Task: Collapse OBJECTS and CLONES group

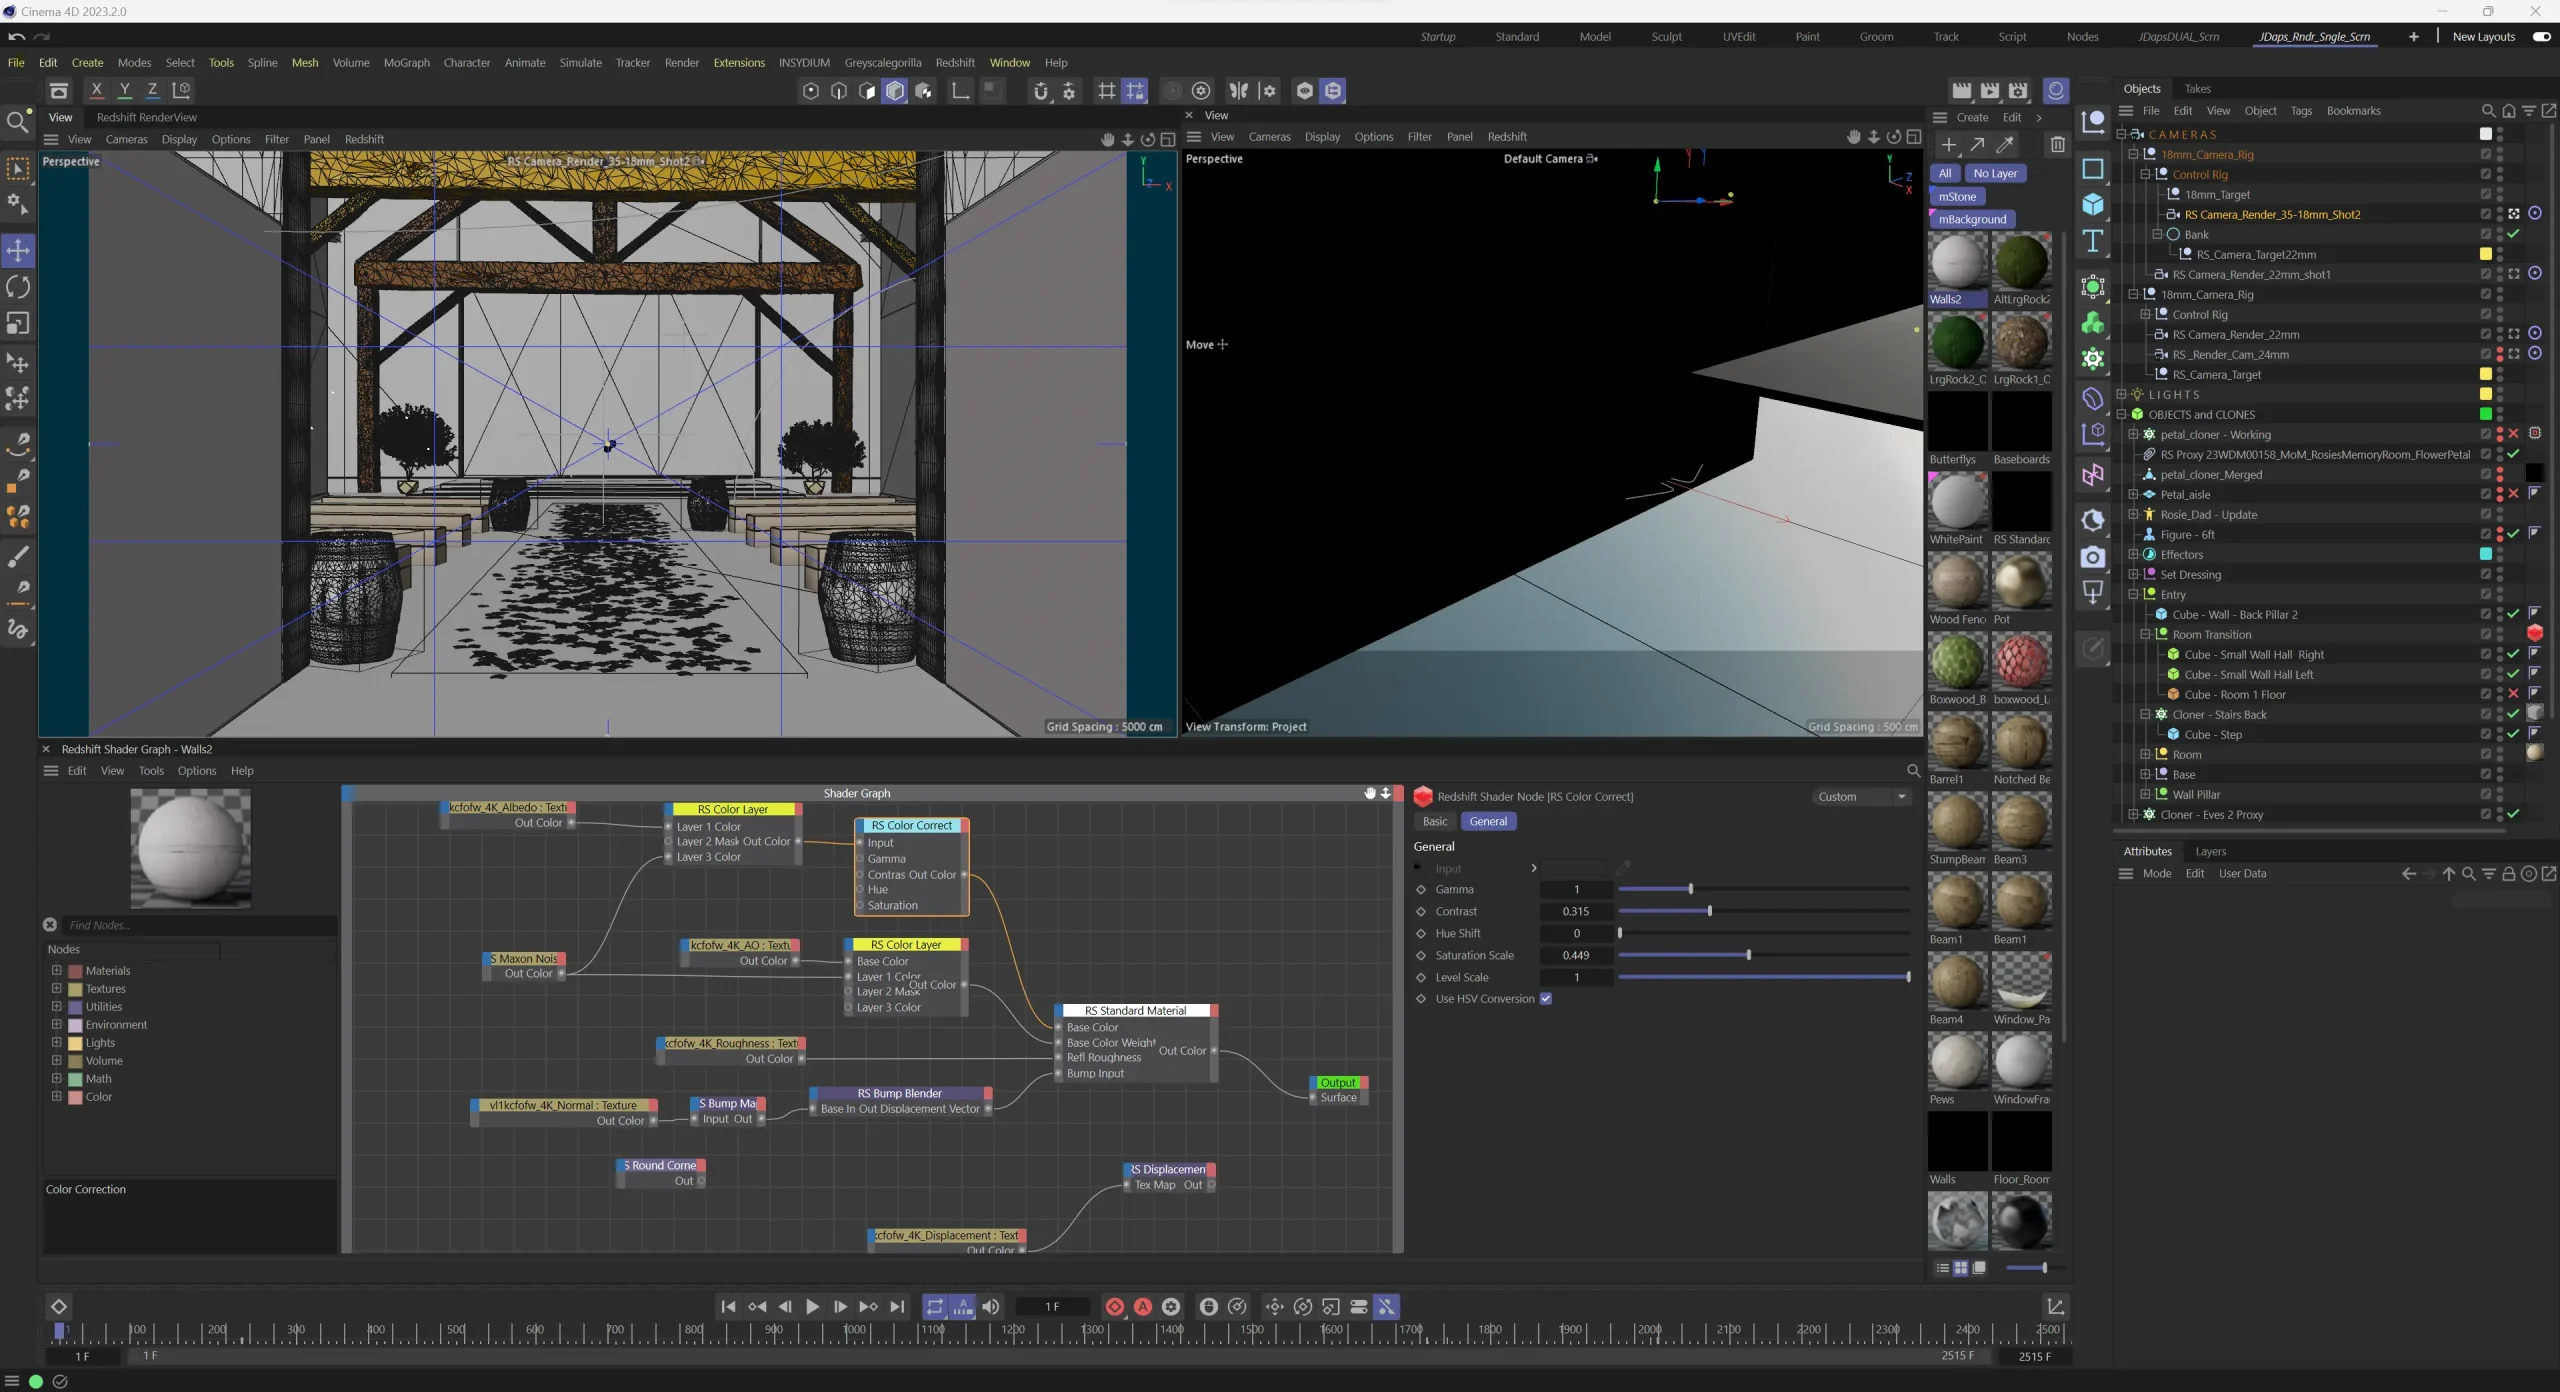Action: coord(2121,414)
